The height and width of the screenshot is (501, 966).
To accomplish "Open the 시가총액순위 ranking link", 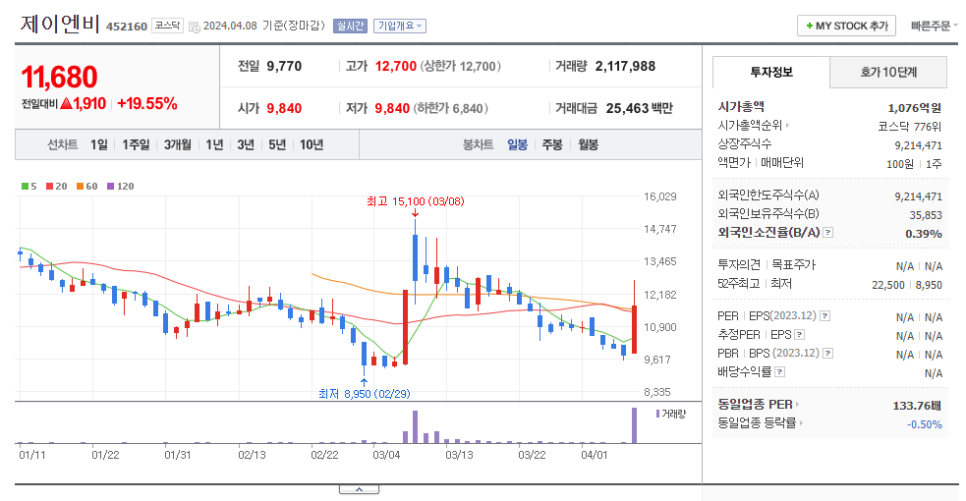I will pyautogui.click(x=753, y=125).
